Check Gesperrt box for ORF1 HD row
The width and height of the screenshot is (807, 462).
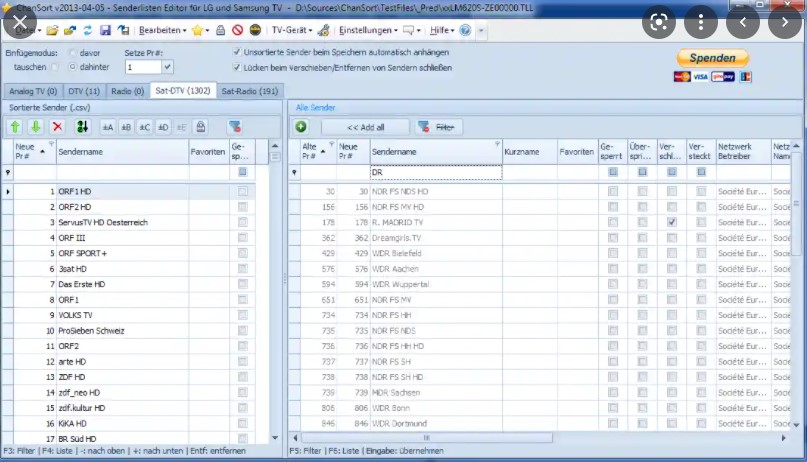243,191
